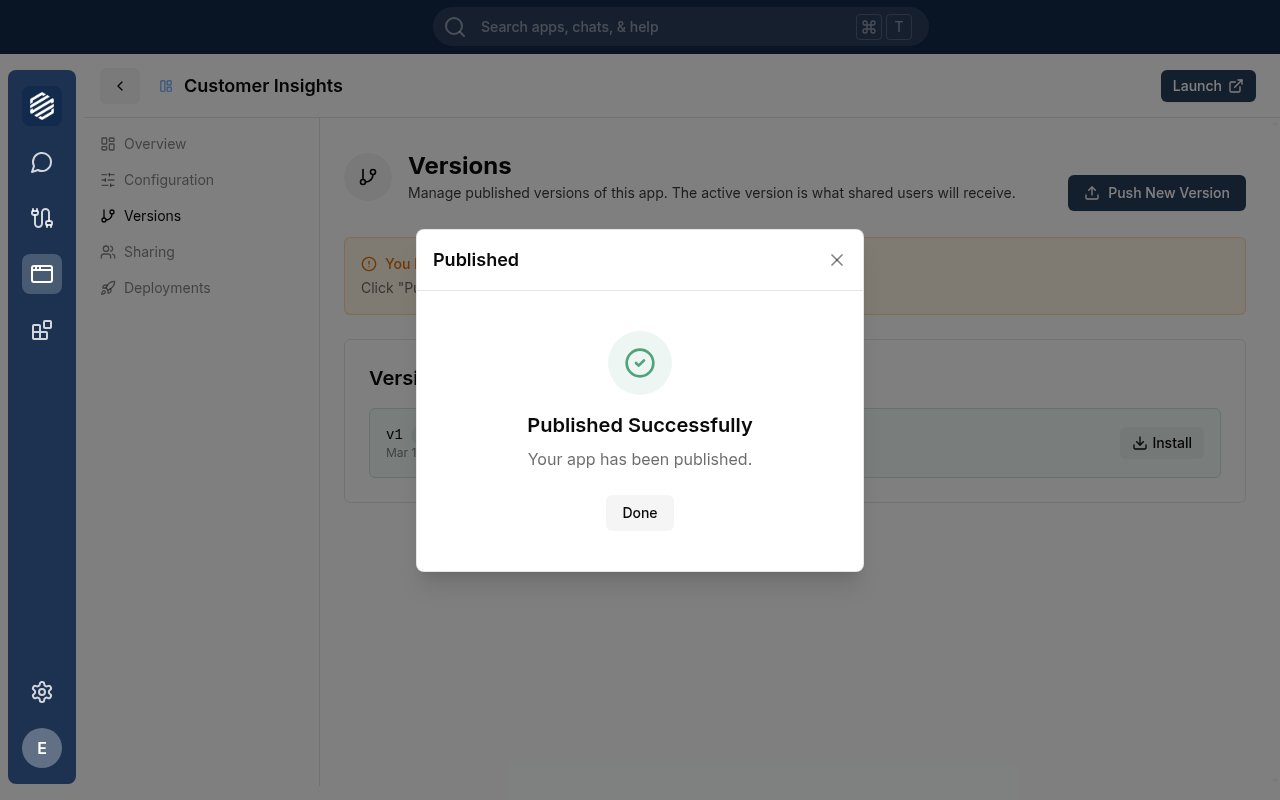Click the Customer Insights title
Image resolution: width=1280 pixels, height=800 pixels.
tap(263, 86)
